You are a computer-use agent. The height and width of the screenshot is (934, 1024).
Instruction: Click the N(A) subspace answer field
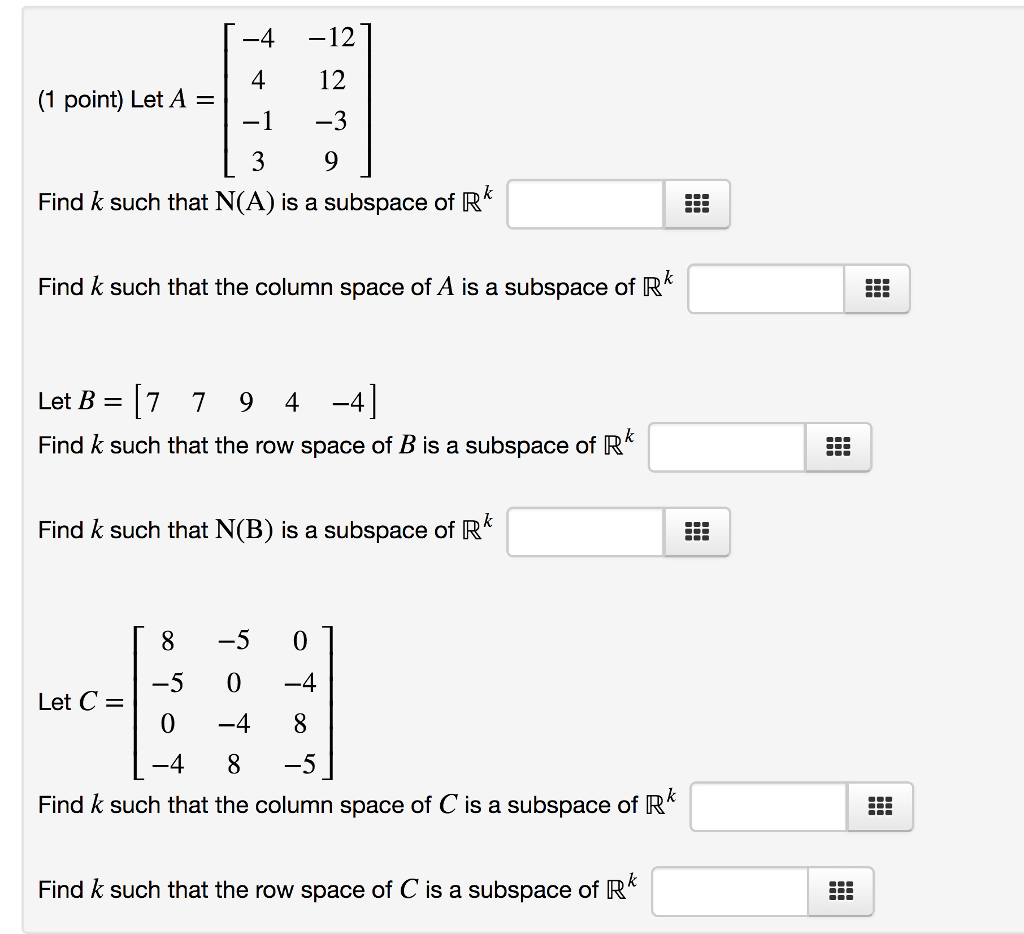tap(586, 205)
